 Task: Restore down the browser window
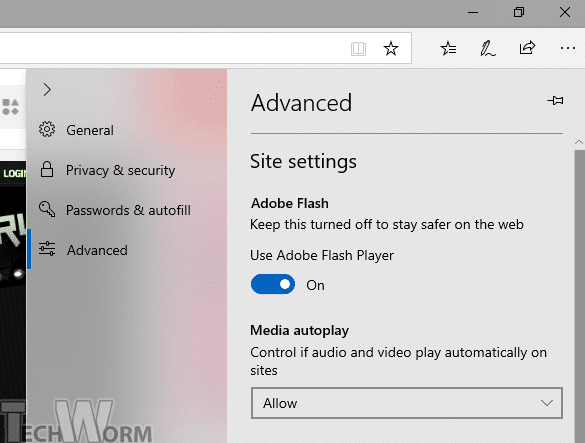pyautogui.click(x=519, y=12)
